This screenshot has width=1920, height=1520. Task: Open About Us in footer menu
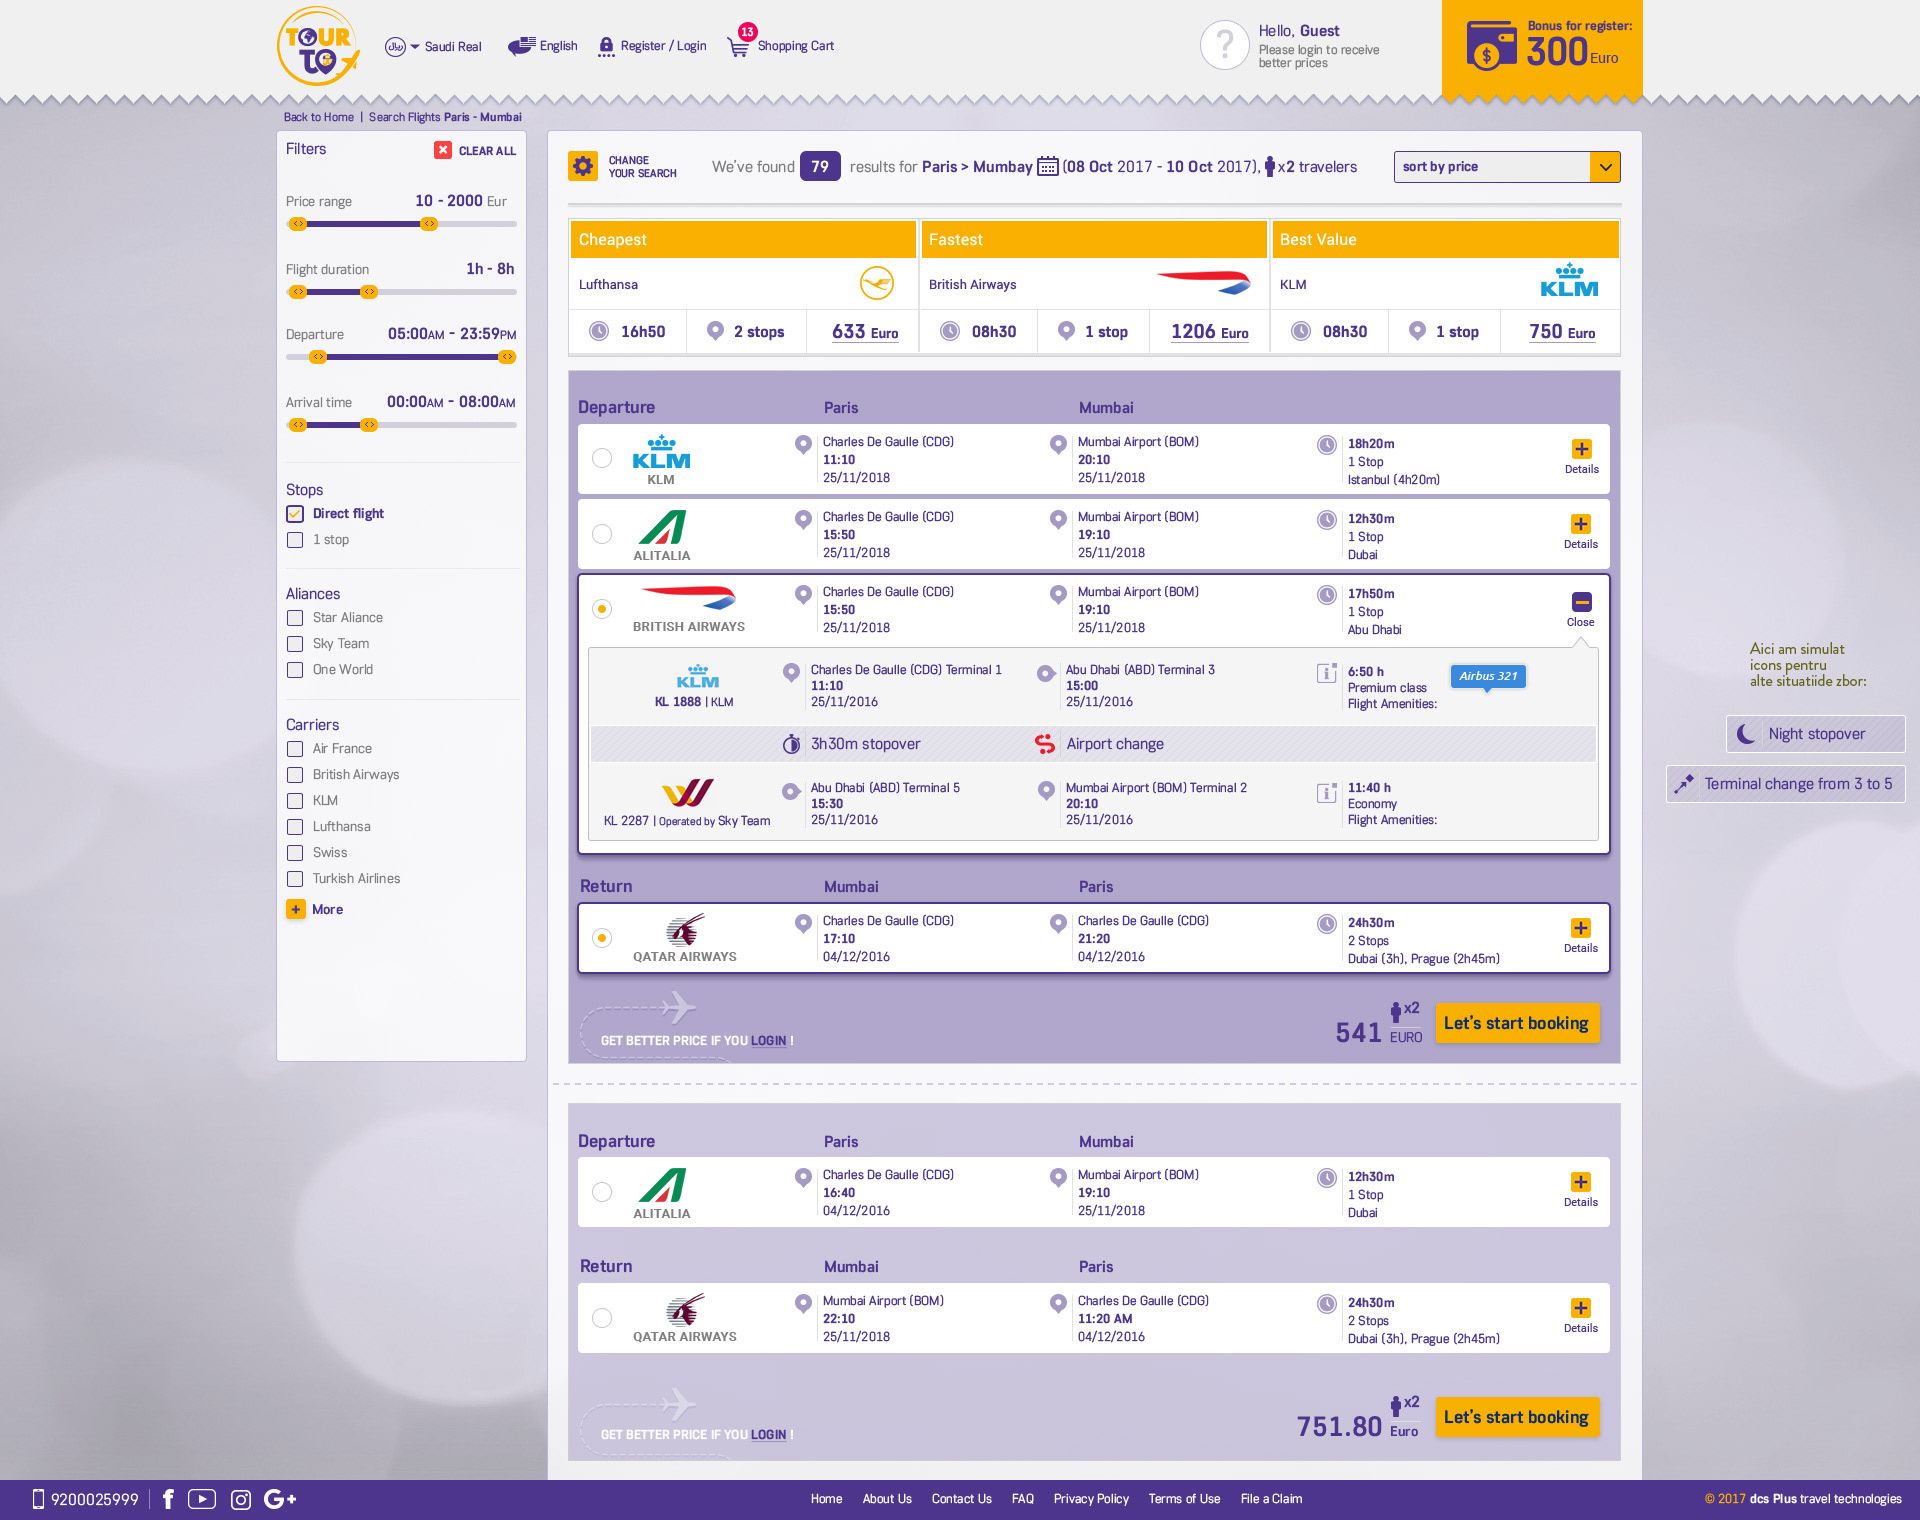[x=887, y=1499]
